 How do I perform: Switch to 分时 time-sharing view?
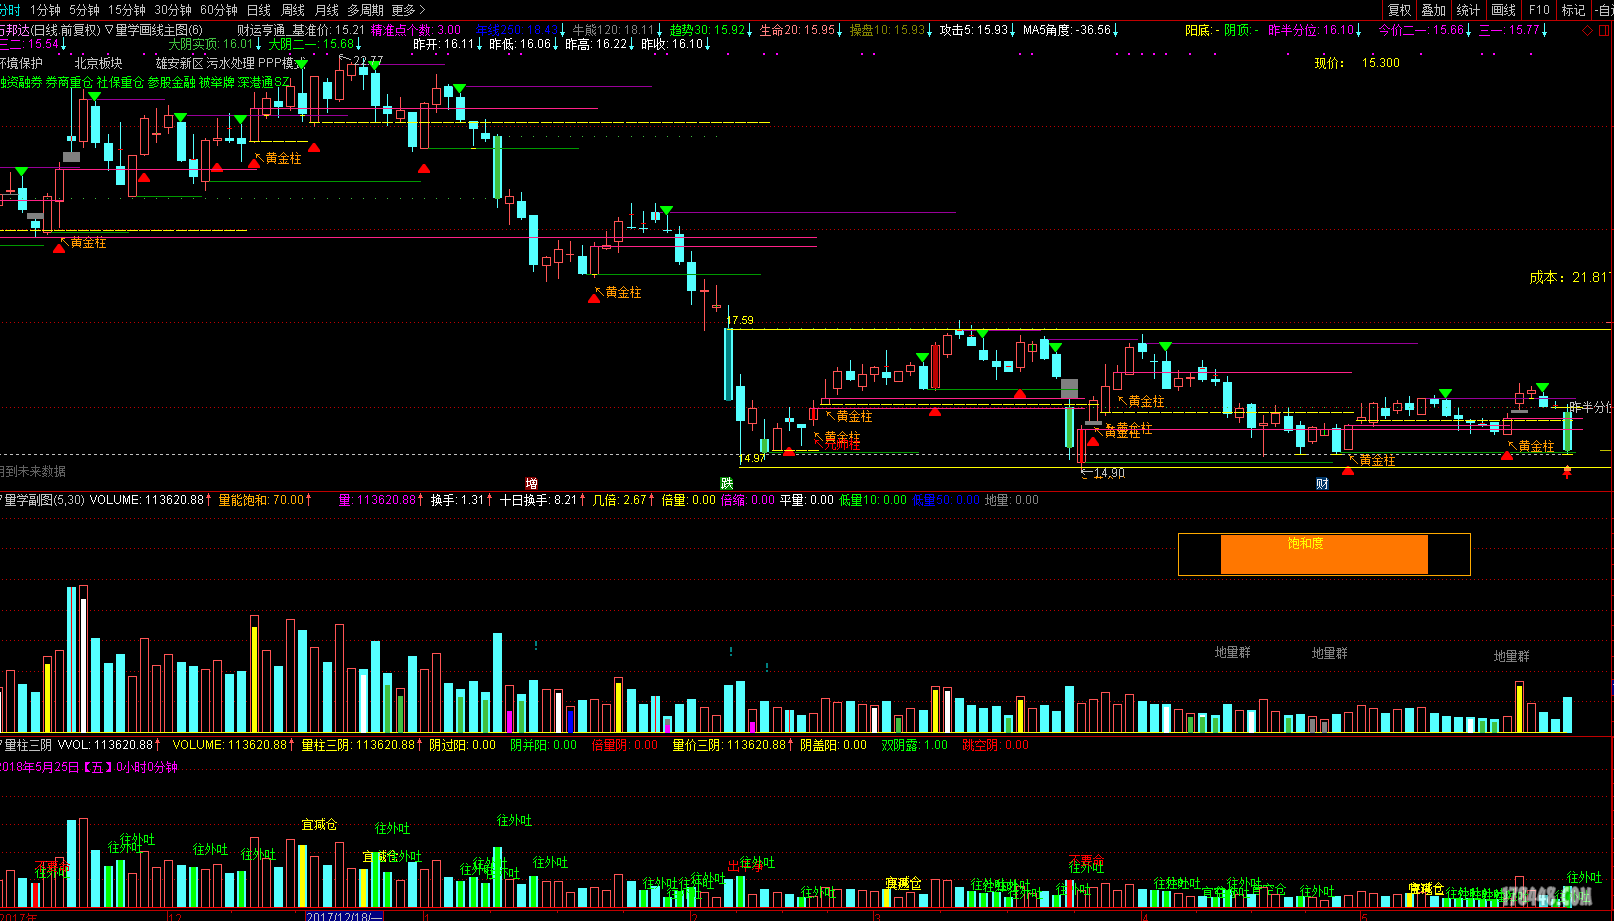(x=8, y=10)
